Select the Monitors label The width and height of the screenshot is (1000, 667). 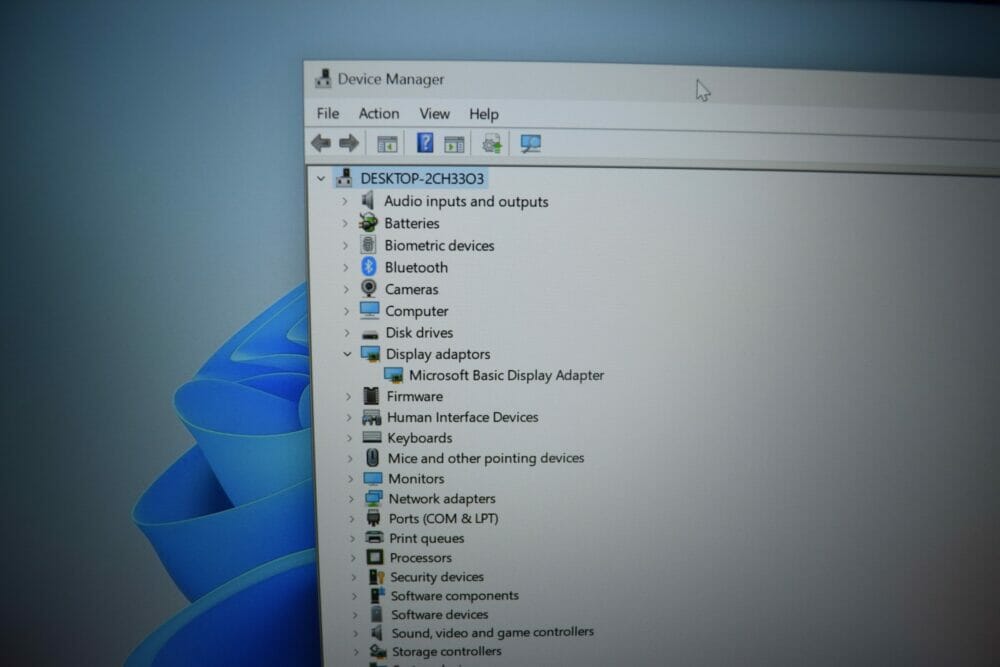(x=416, y=478)
